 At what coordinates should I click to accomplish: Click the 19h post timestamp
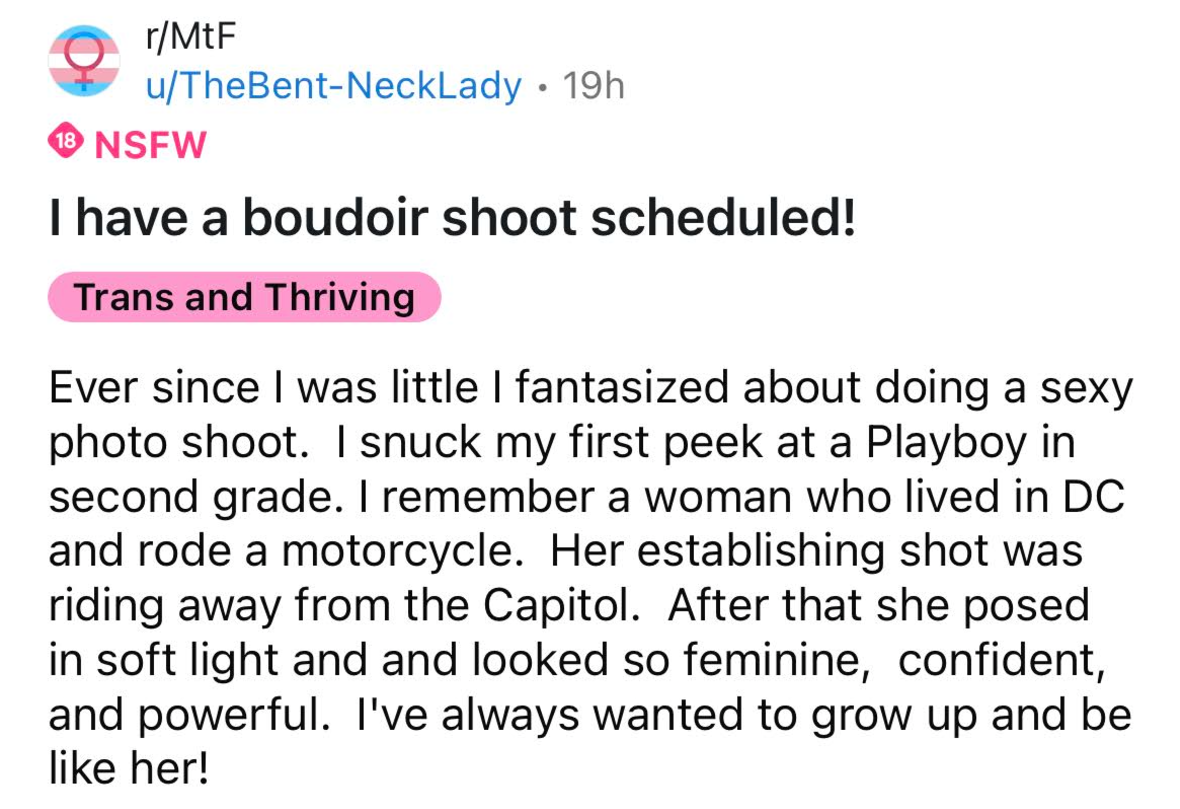pyautogui.click(x=594, y=86)
